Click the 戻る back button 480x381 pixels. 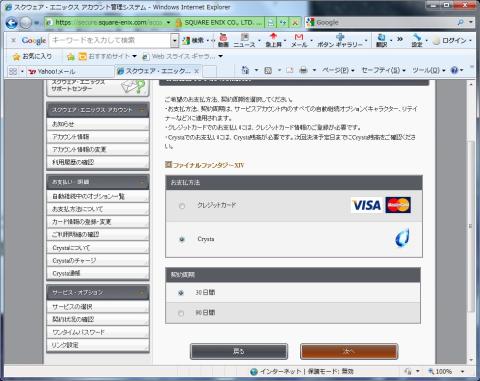(x=239, y=351)
